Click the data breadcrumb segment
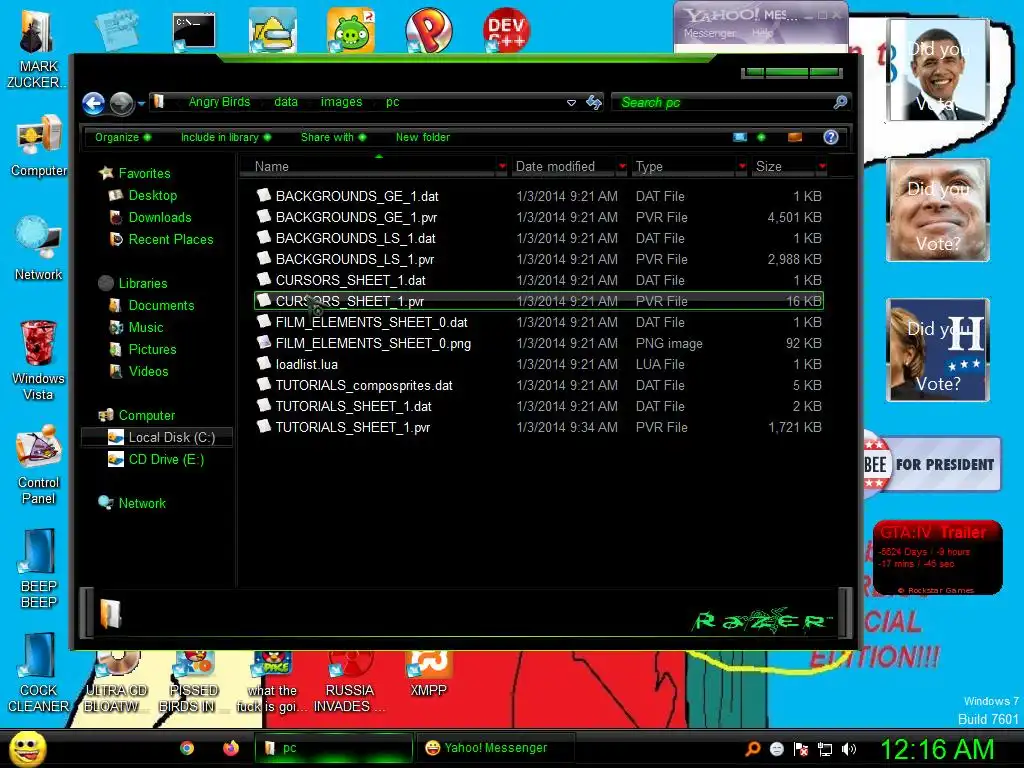The image size is (1024, 768). pos(286,102)
